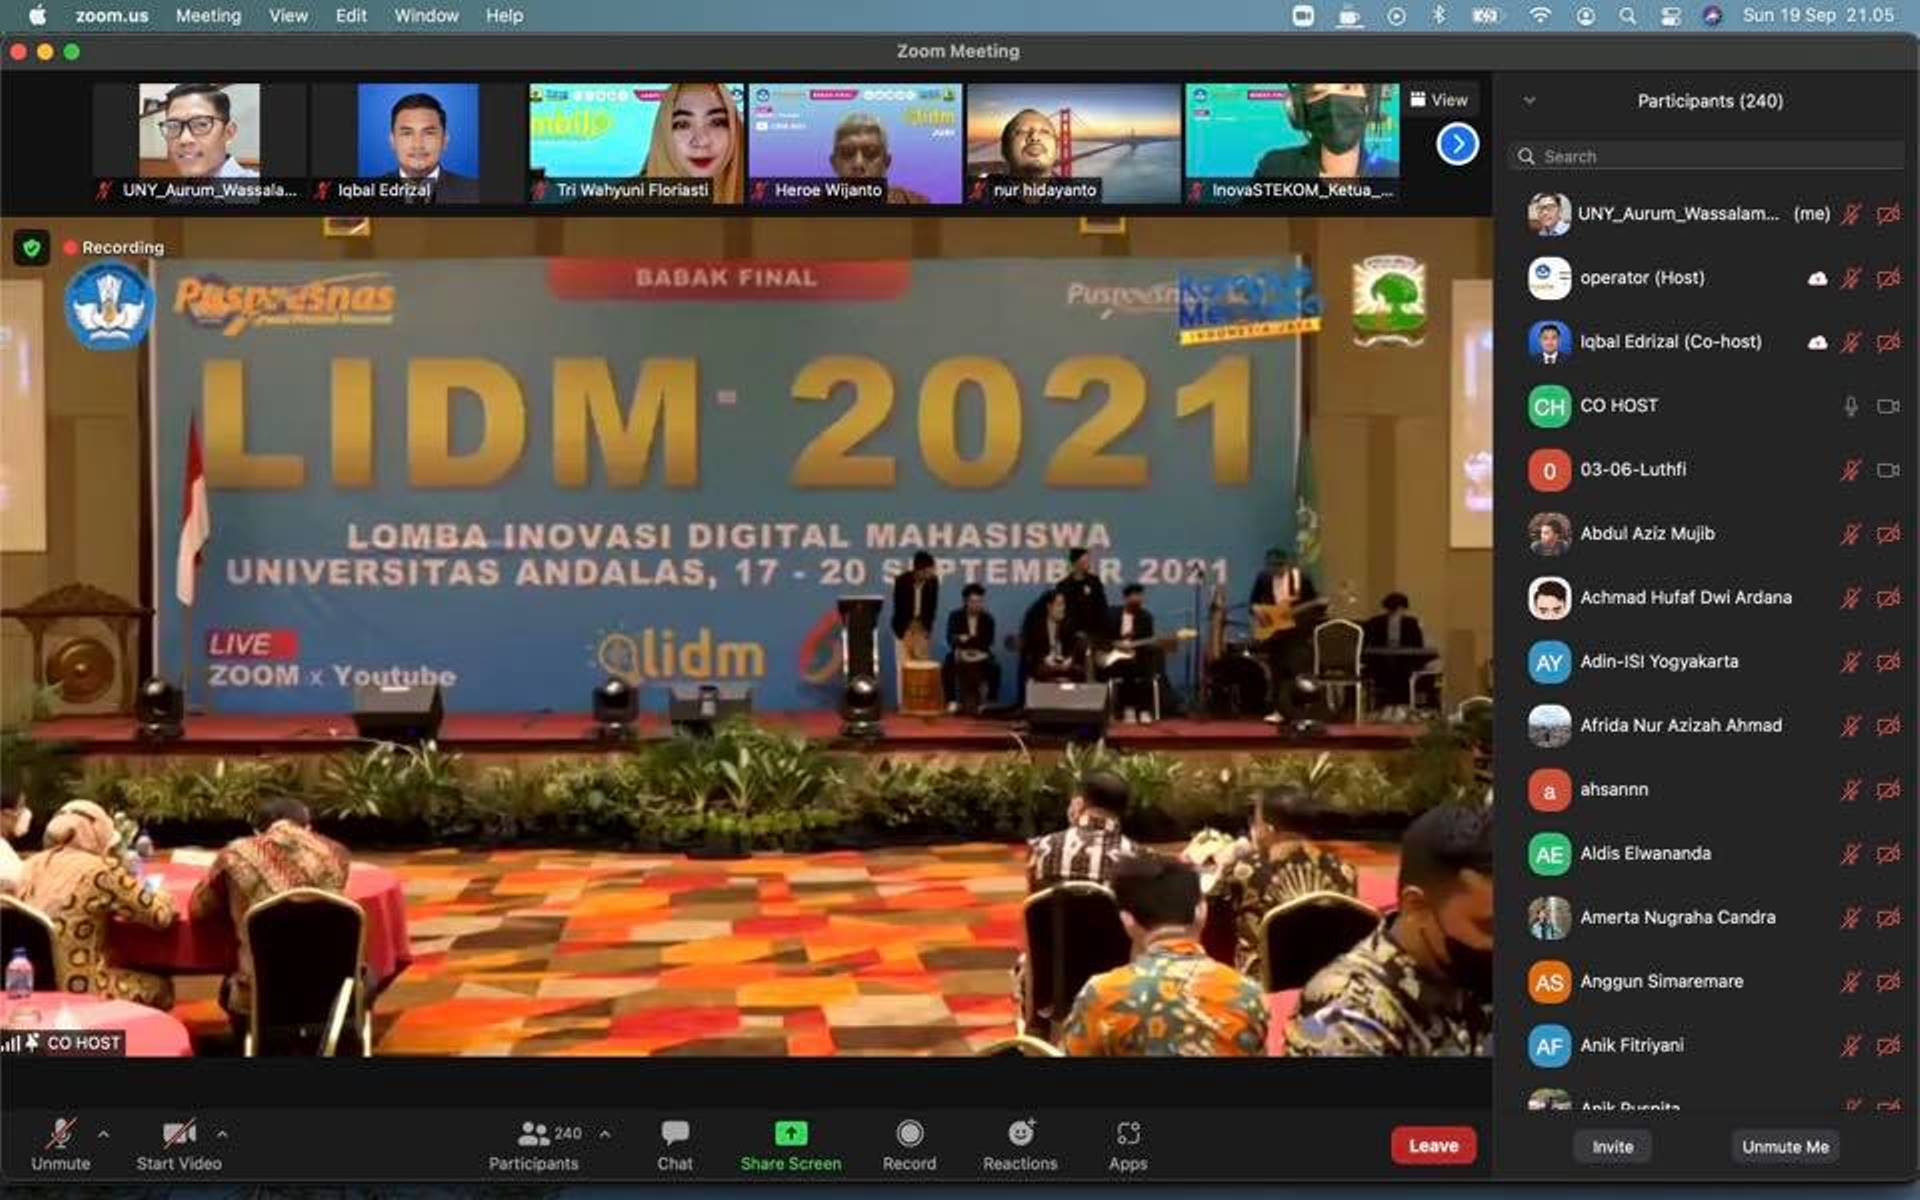The width and height of the screenshot is (1920, 1200).
Task: Click Afrida Nur Azizah Ahmad participant name
Action: (1681, 726)
